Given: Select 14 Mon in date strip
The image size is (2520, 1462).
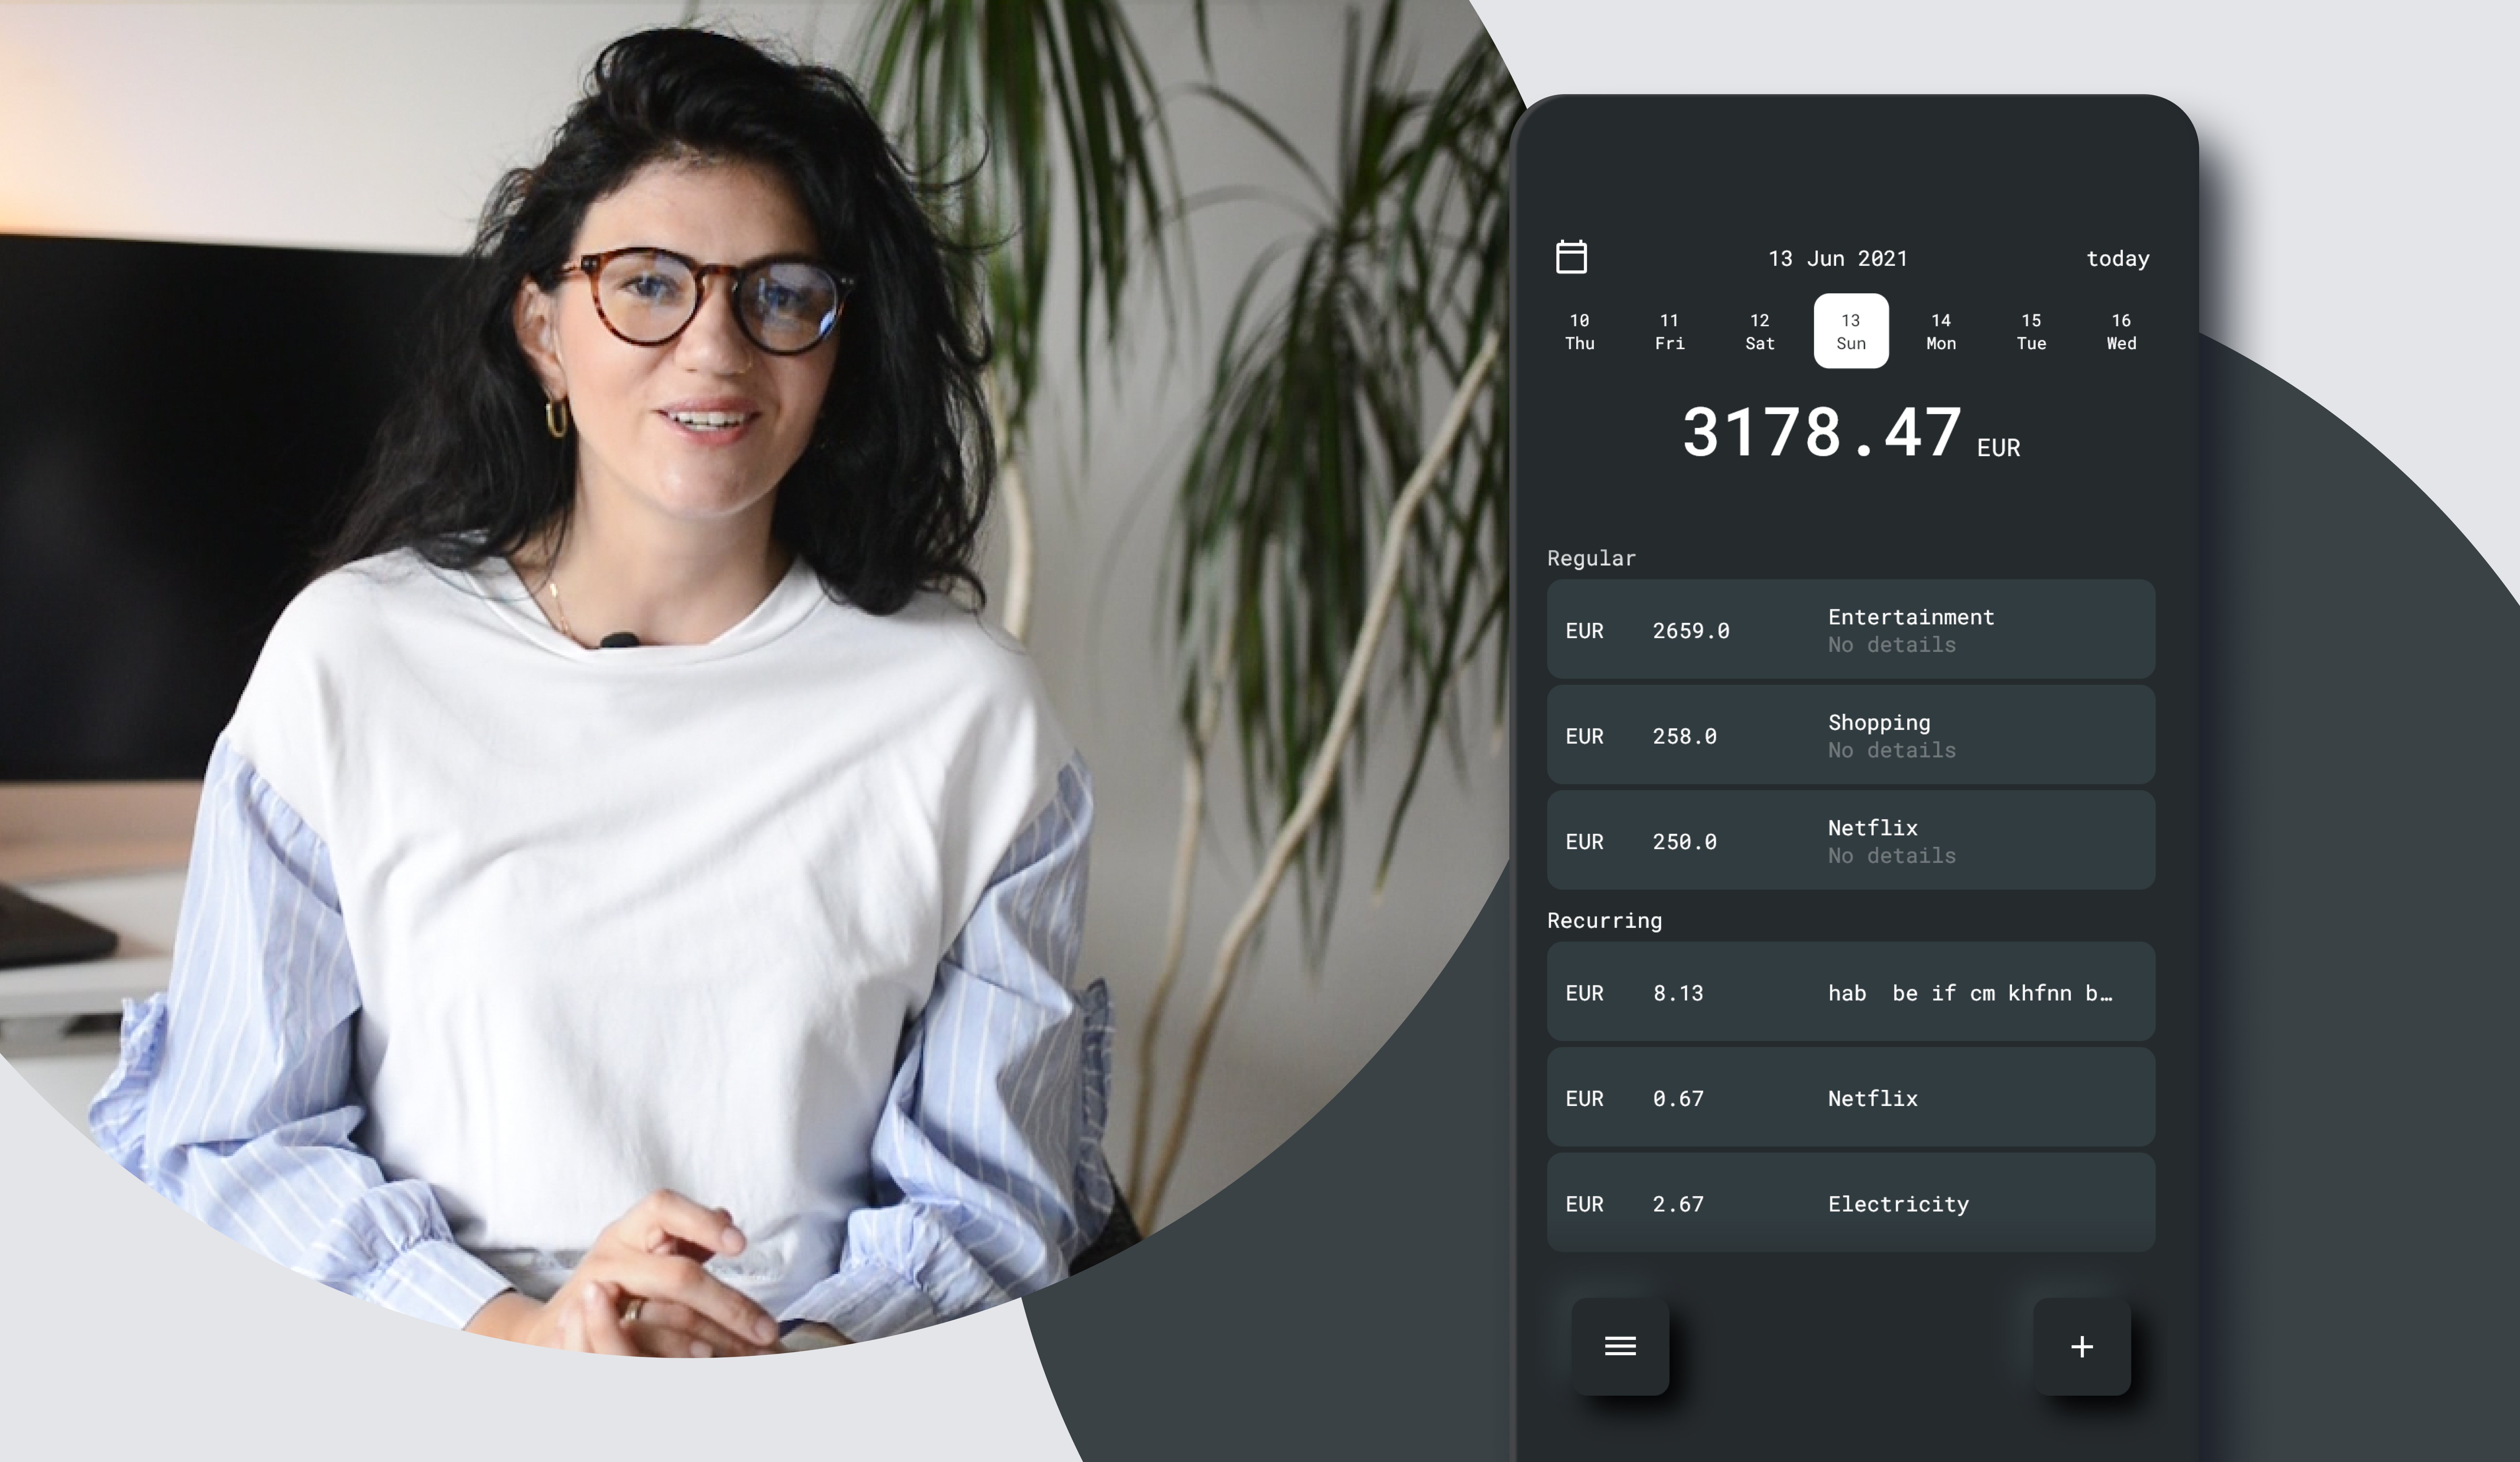Looking at the screenshot, I should [1941, 331].
